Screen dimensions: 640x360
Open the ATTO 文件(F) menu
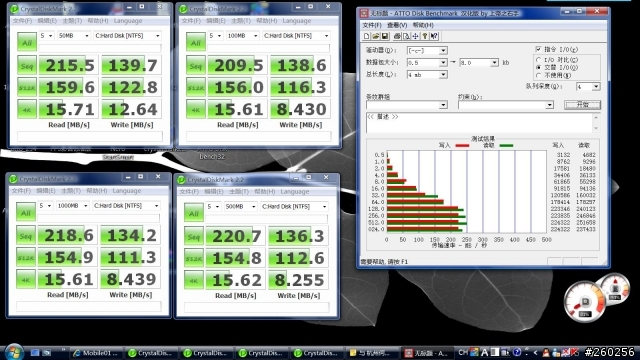click(x=371, y=25)
